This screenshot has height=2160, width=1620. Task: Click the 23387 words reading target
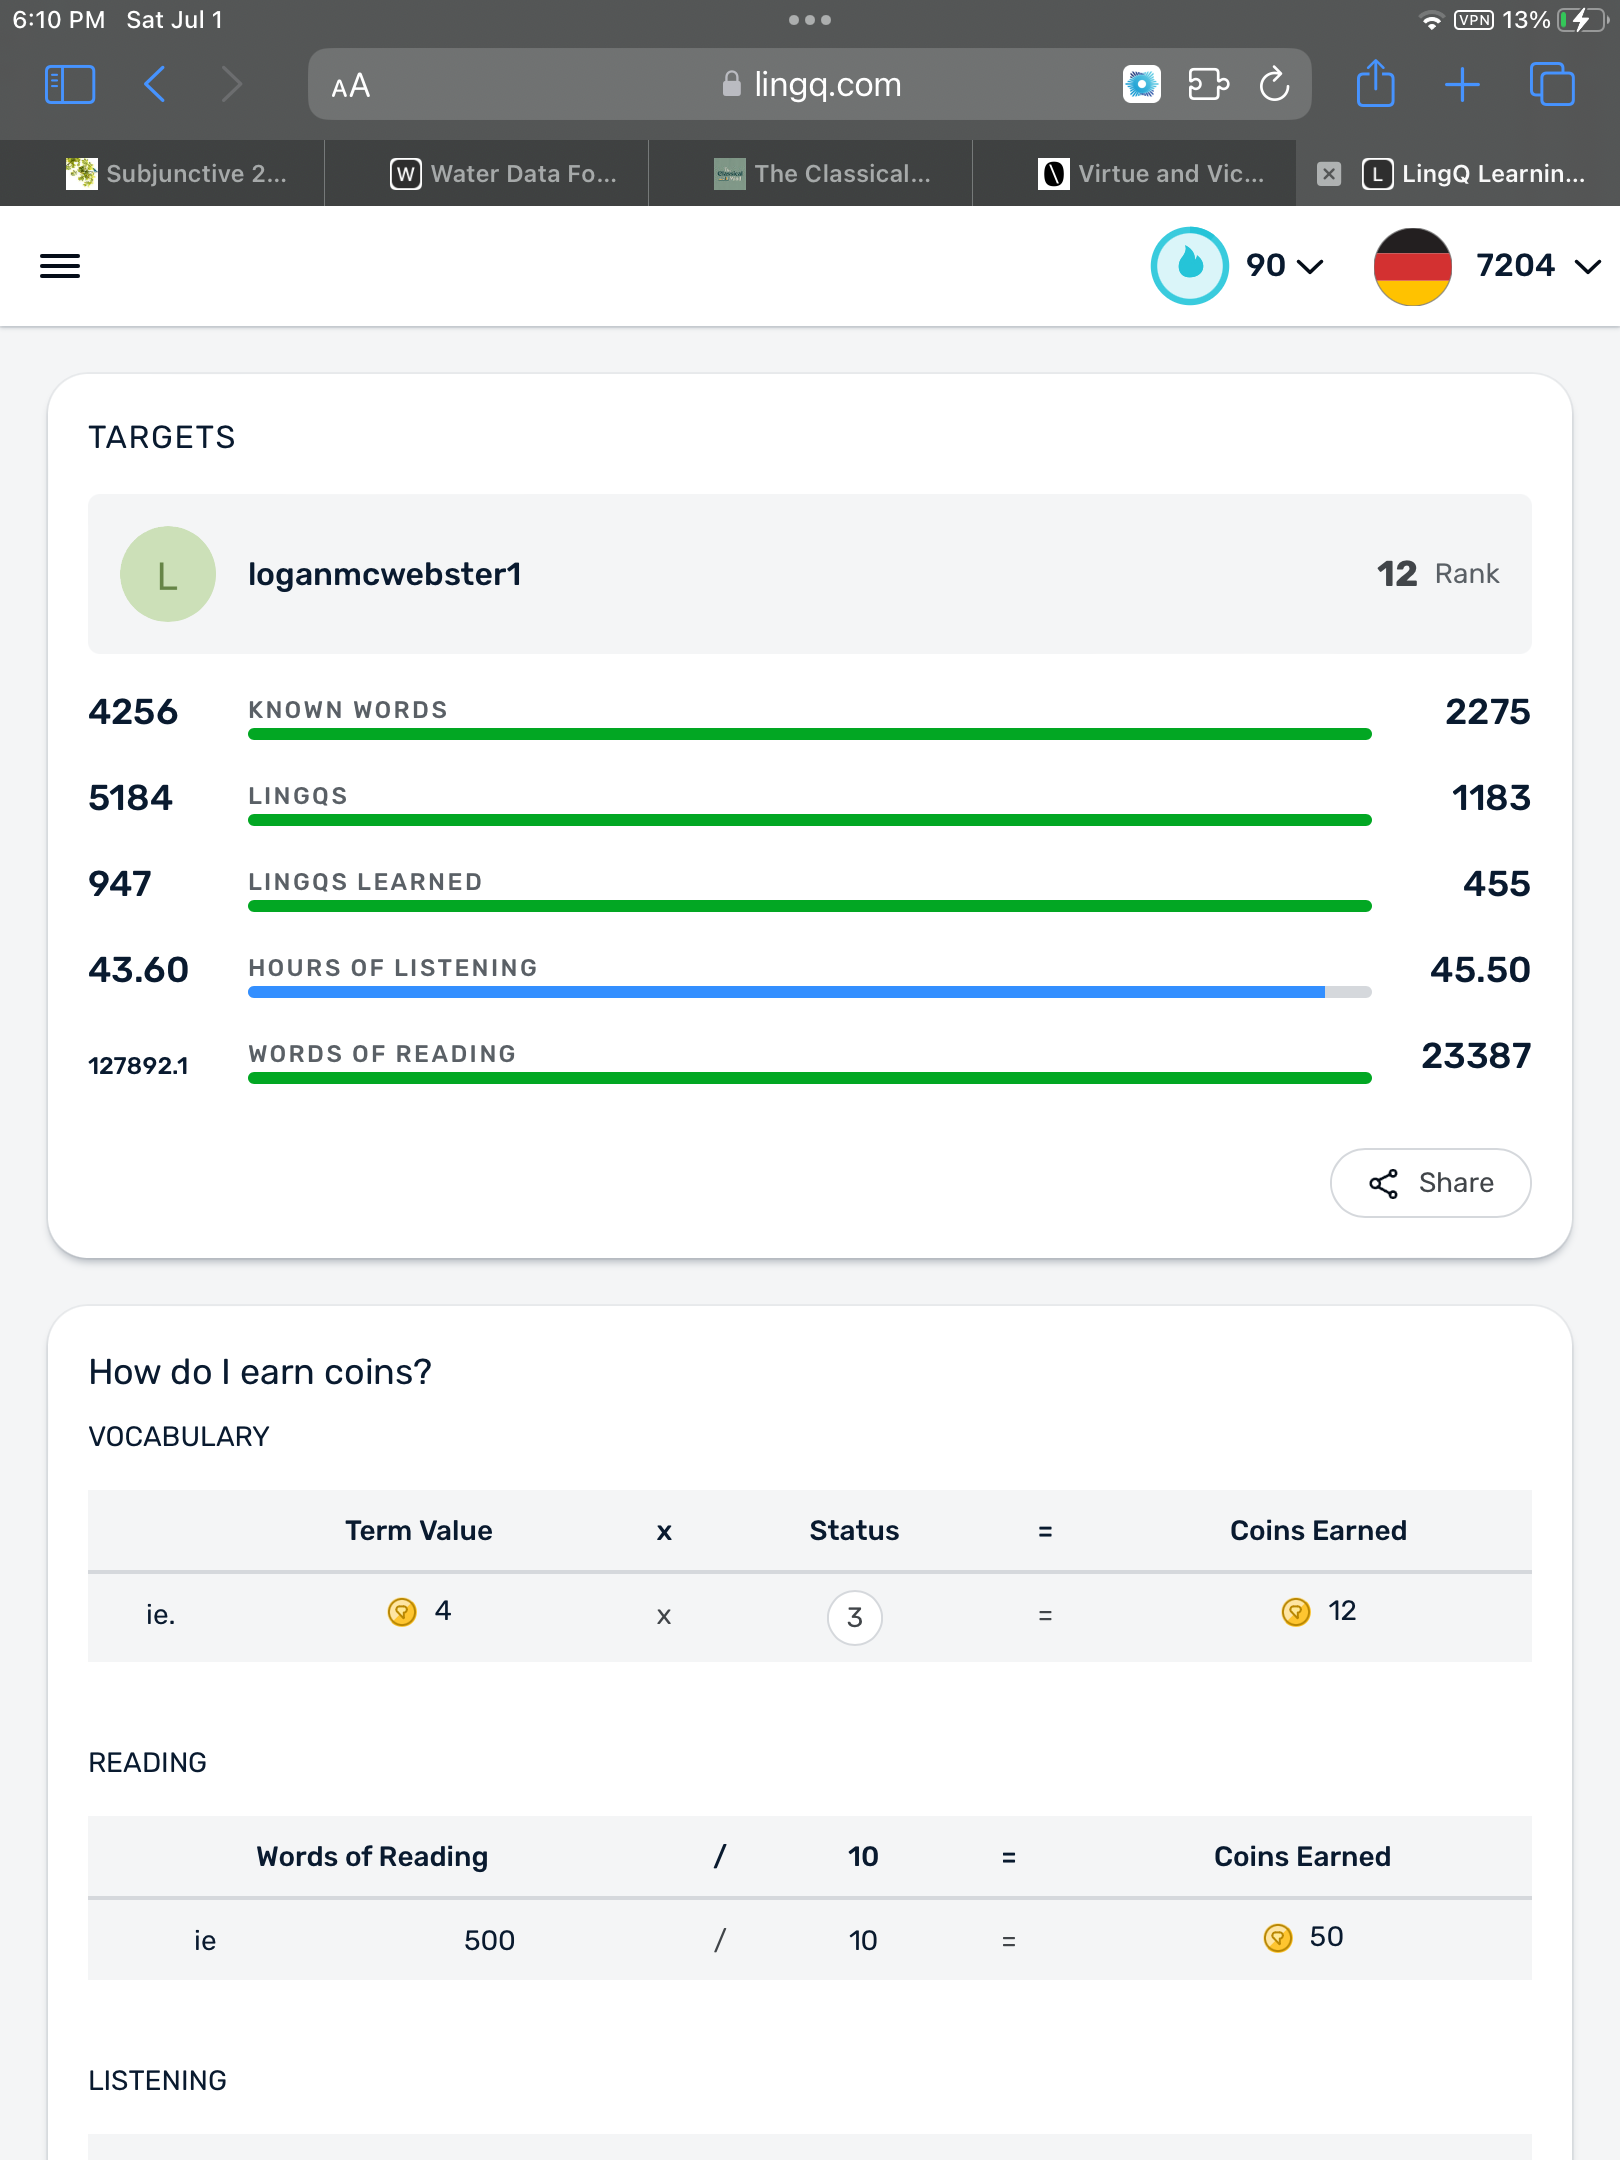pos(1476,1056)
